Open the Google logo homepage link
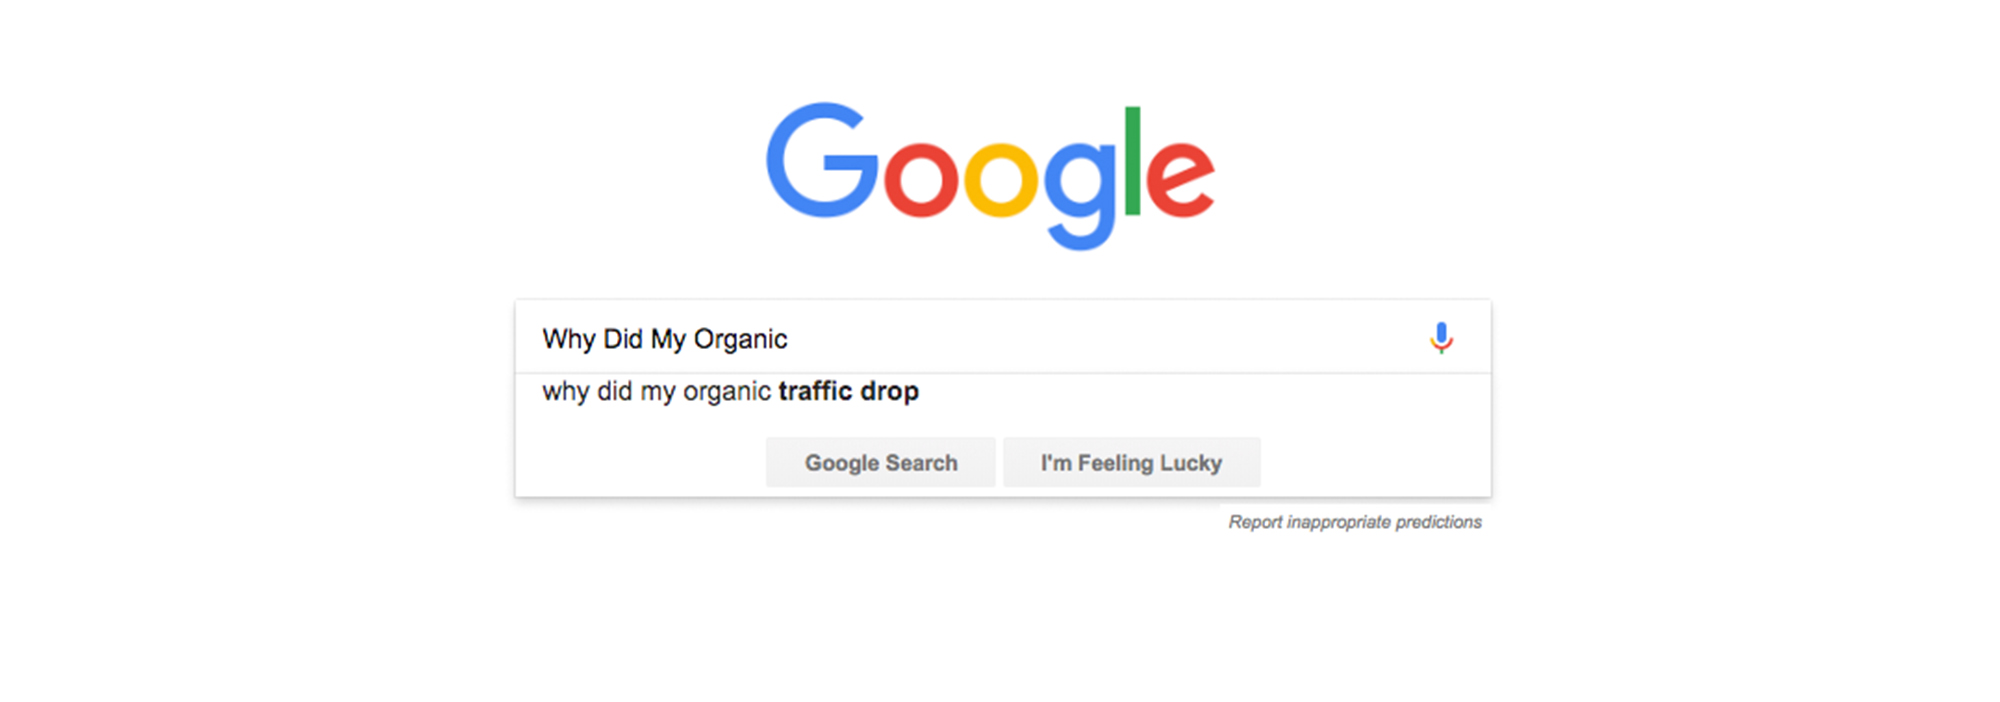The height and width of the screenshot is (702, 2000). pyautogui.click(x=991, y=176)
